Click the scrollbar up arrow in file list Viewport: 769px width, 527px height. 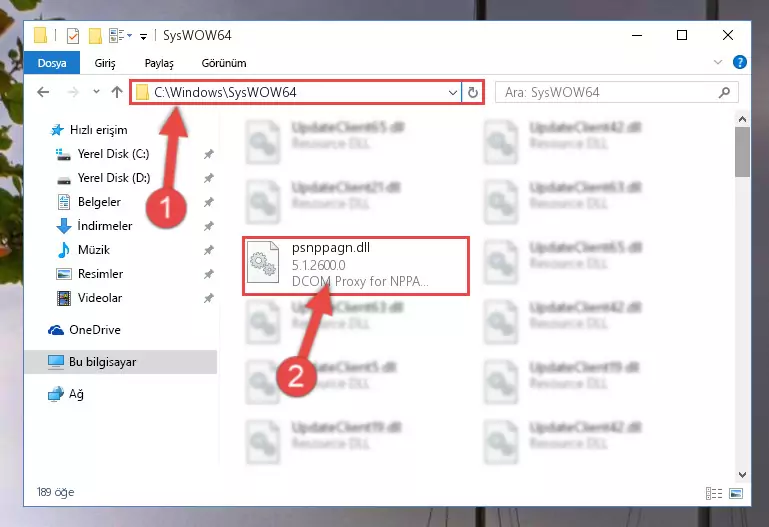(x=742, y=119)
